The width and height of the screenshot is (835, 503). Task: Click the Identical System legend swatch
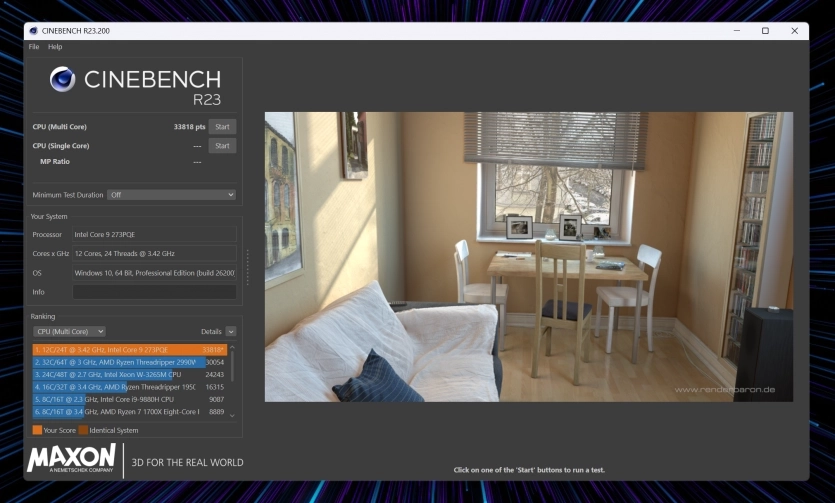click(x=84, y=430)
